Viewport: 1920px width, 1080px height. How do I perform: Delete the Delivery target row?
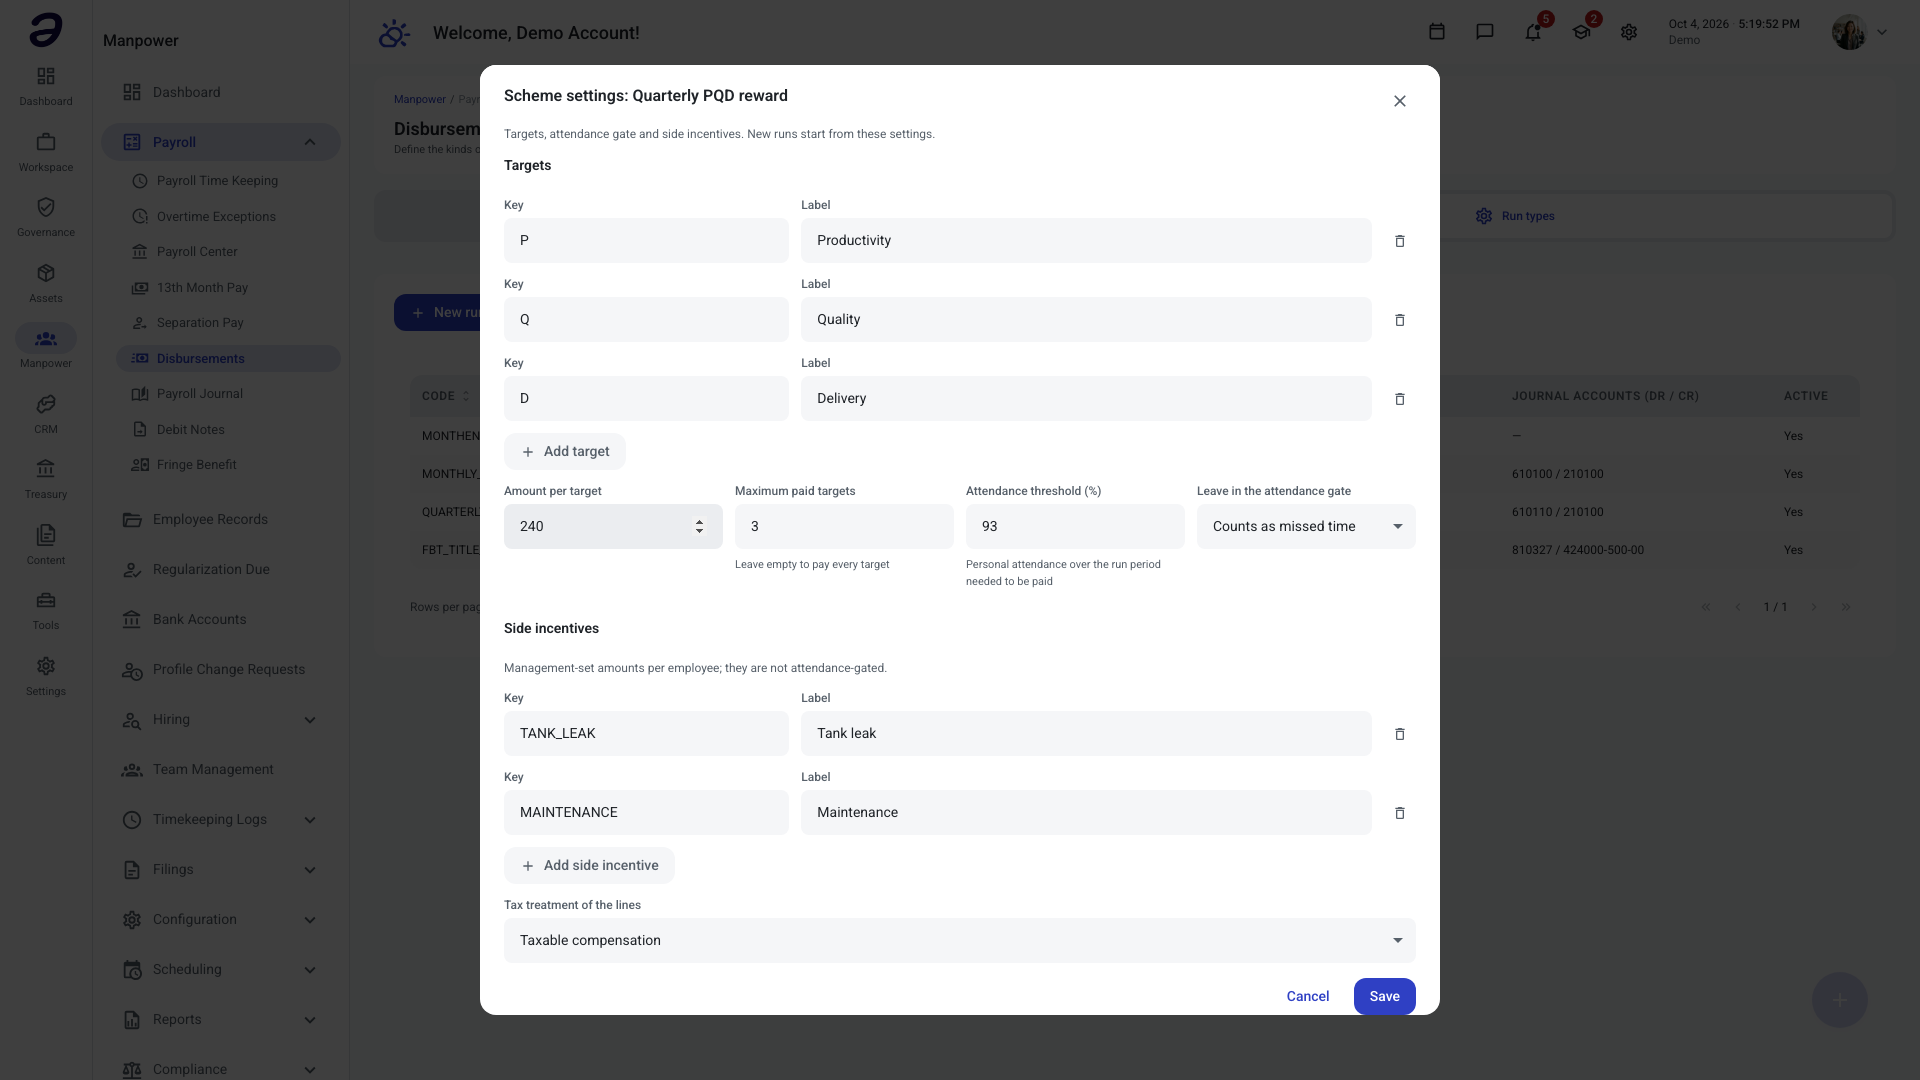[1400, 399]
